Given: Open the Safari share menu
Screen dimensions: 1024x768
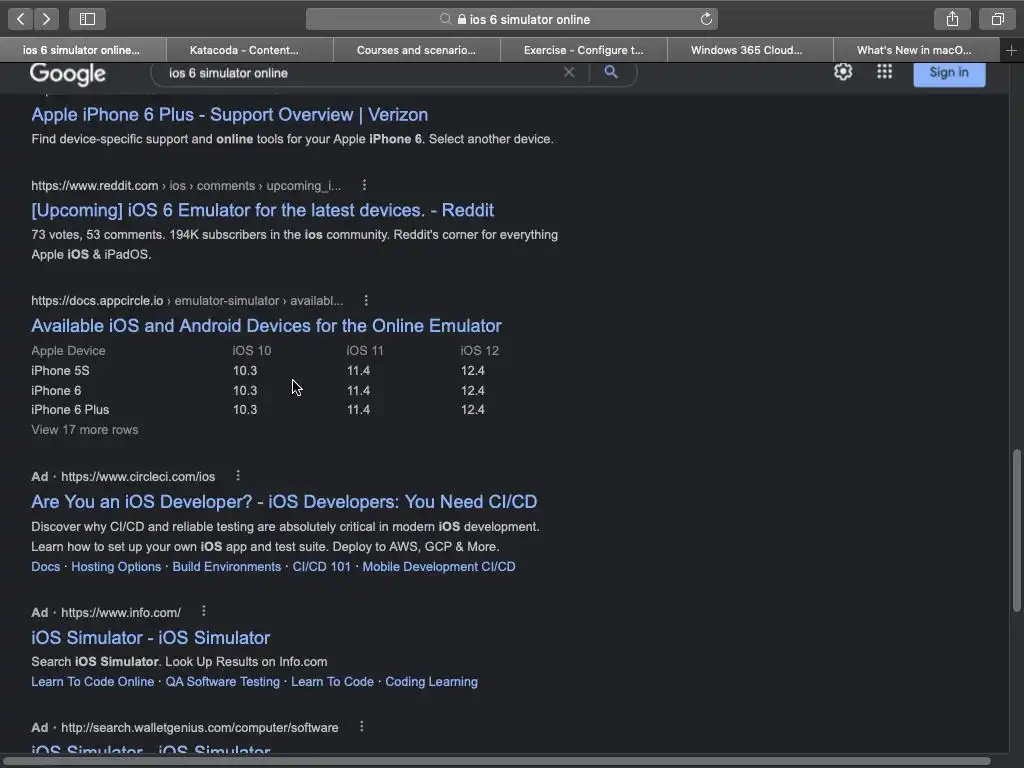Looking at the screenshot, I should (x=952, y=19).
